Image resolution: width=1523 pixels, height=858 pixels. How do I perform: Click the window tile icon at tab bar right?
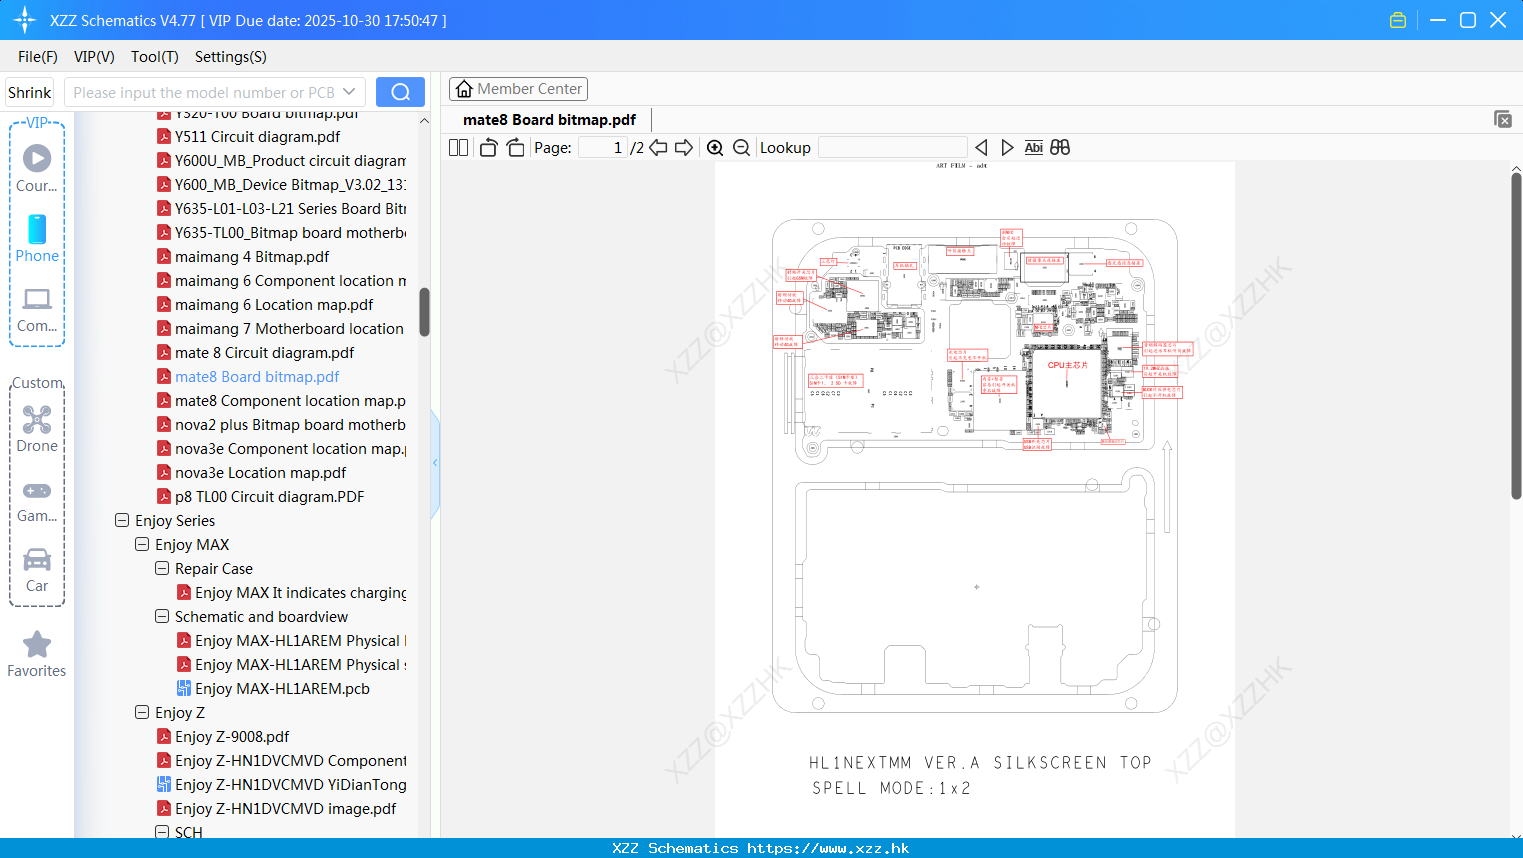pyautogui.click(x=1502, y=119)
